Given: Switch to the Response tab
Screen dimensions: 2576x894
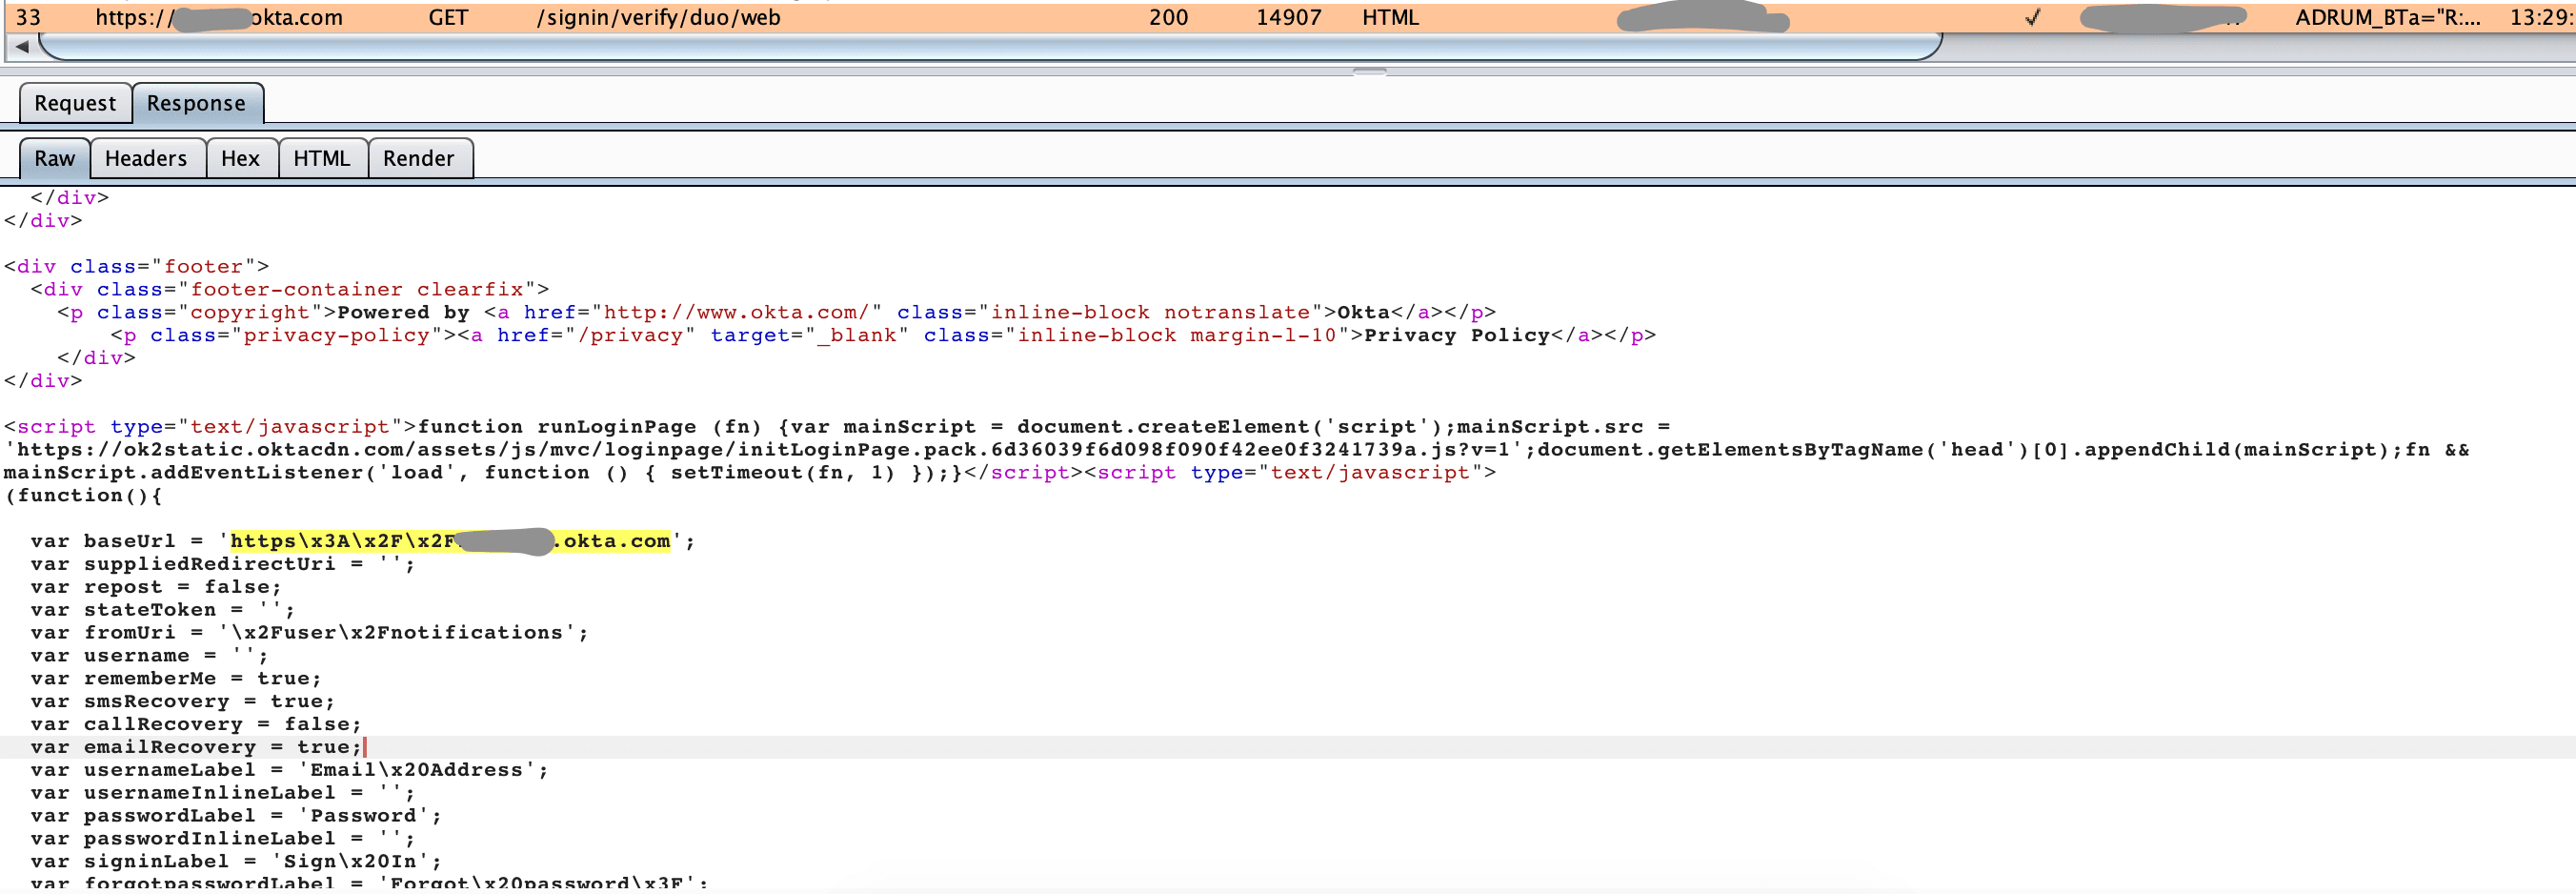Looking at the screenshot, I should [196, 103].
